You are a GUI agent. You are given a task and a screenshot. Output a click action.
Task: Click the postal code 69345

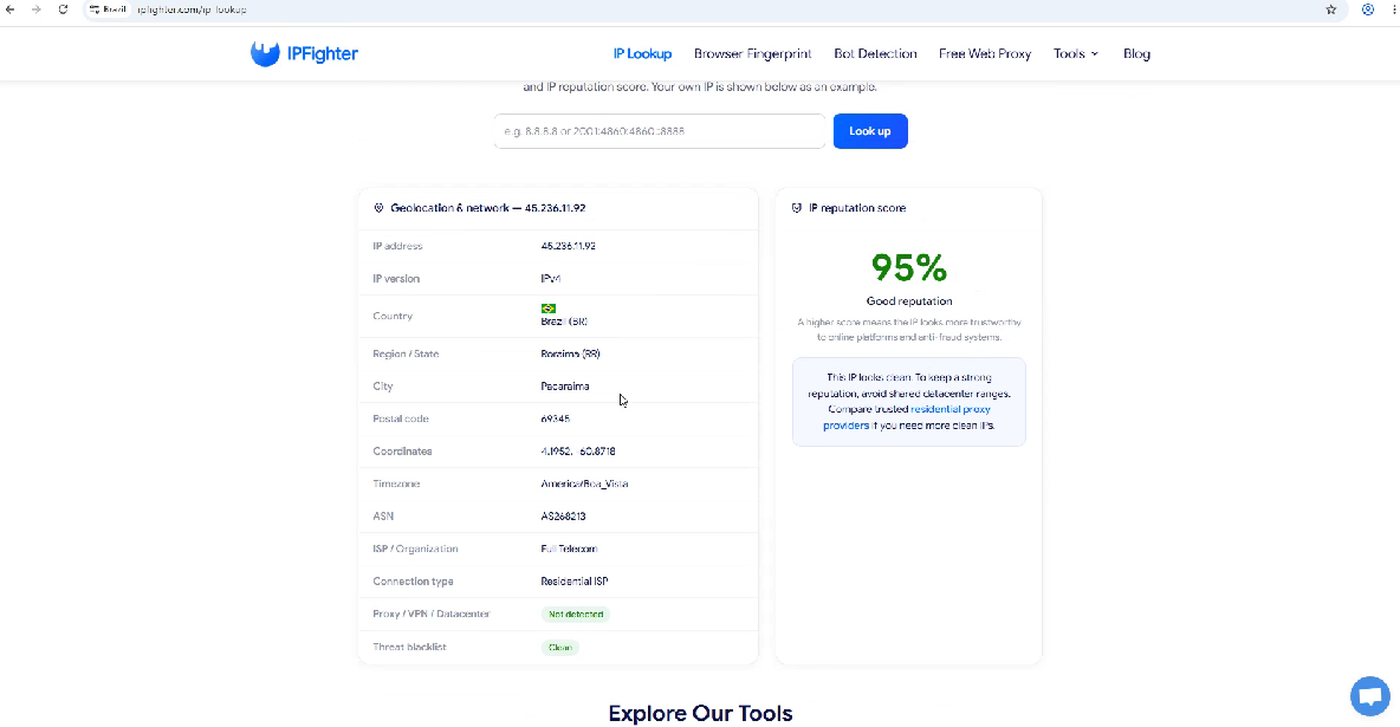click(555, 419)
